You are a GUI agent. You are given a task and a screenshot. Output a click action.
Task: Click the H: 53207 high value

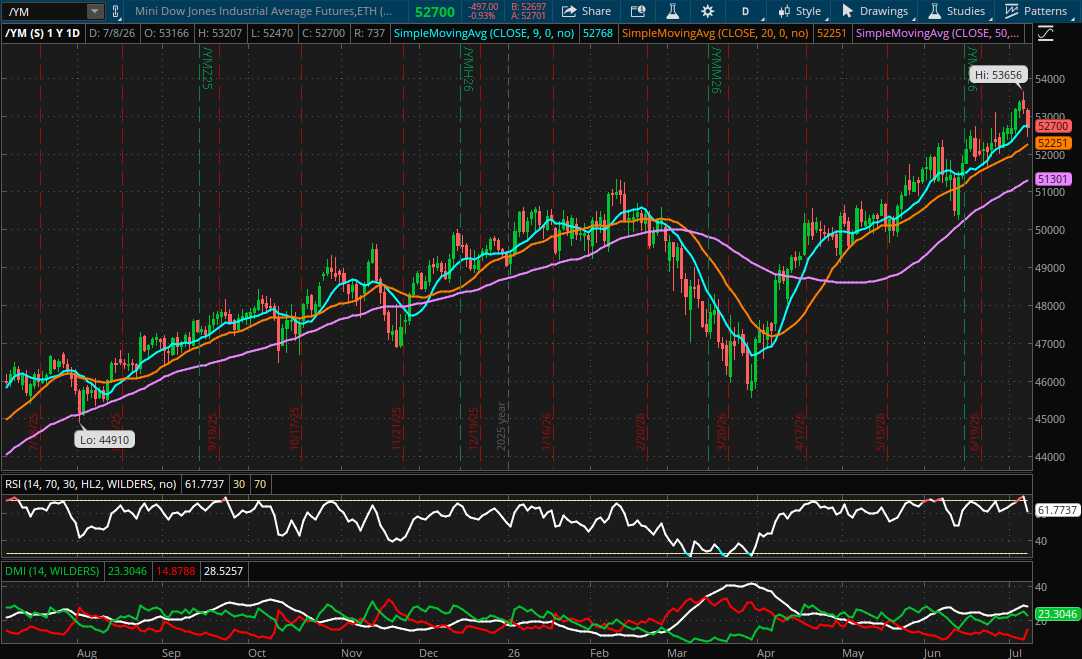pyautogui.click(x=220, y=32)
